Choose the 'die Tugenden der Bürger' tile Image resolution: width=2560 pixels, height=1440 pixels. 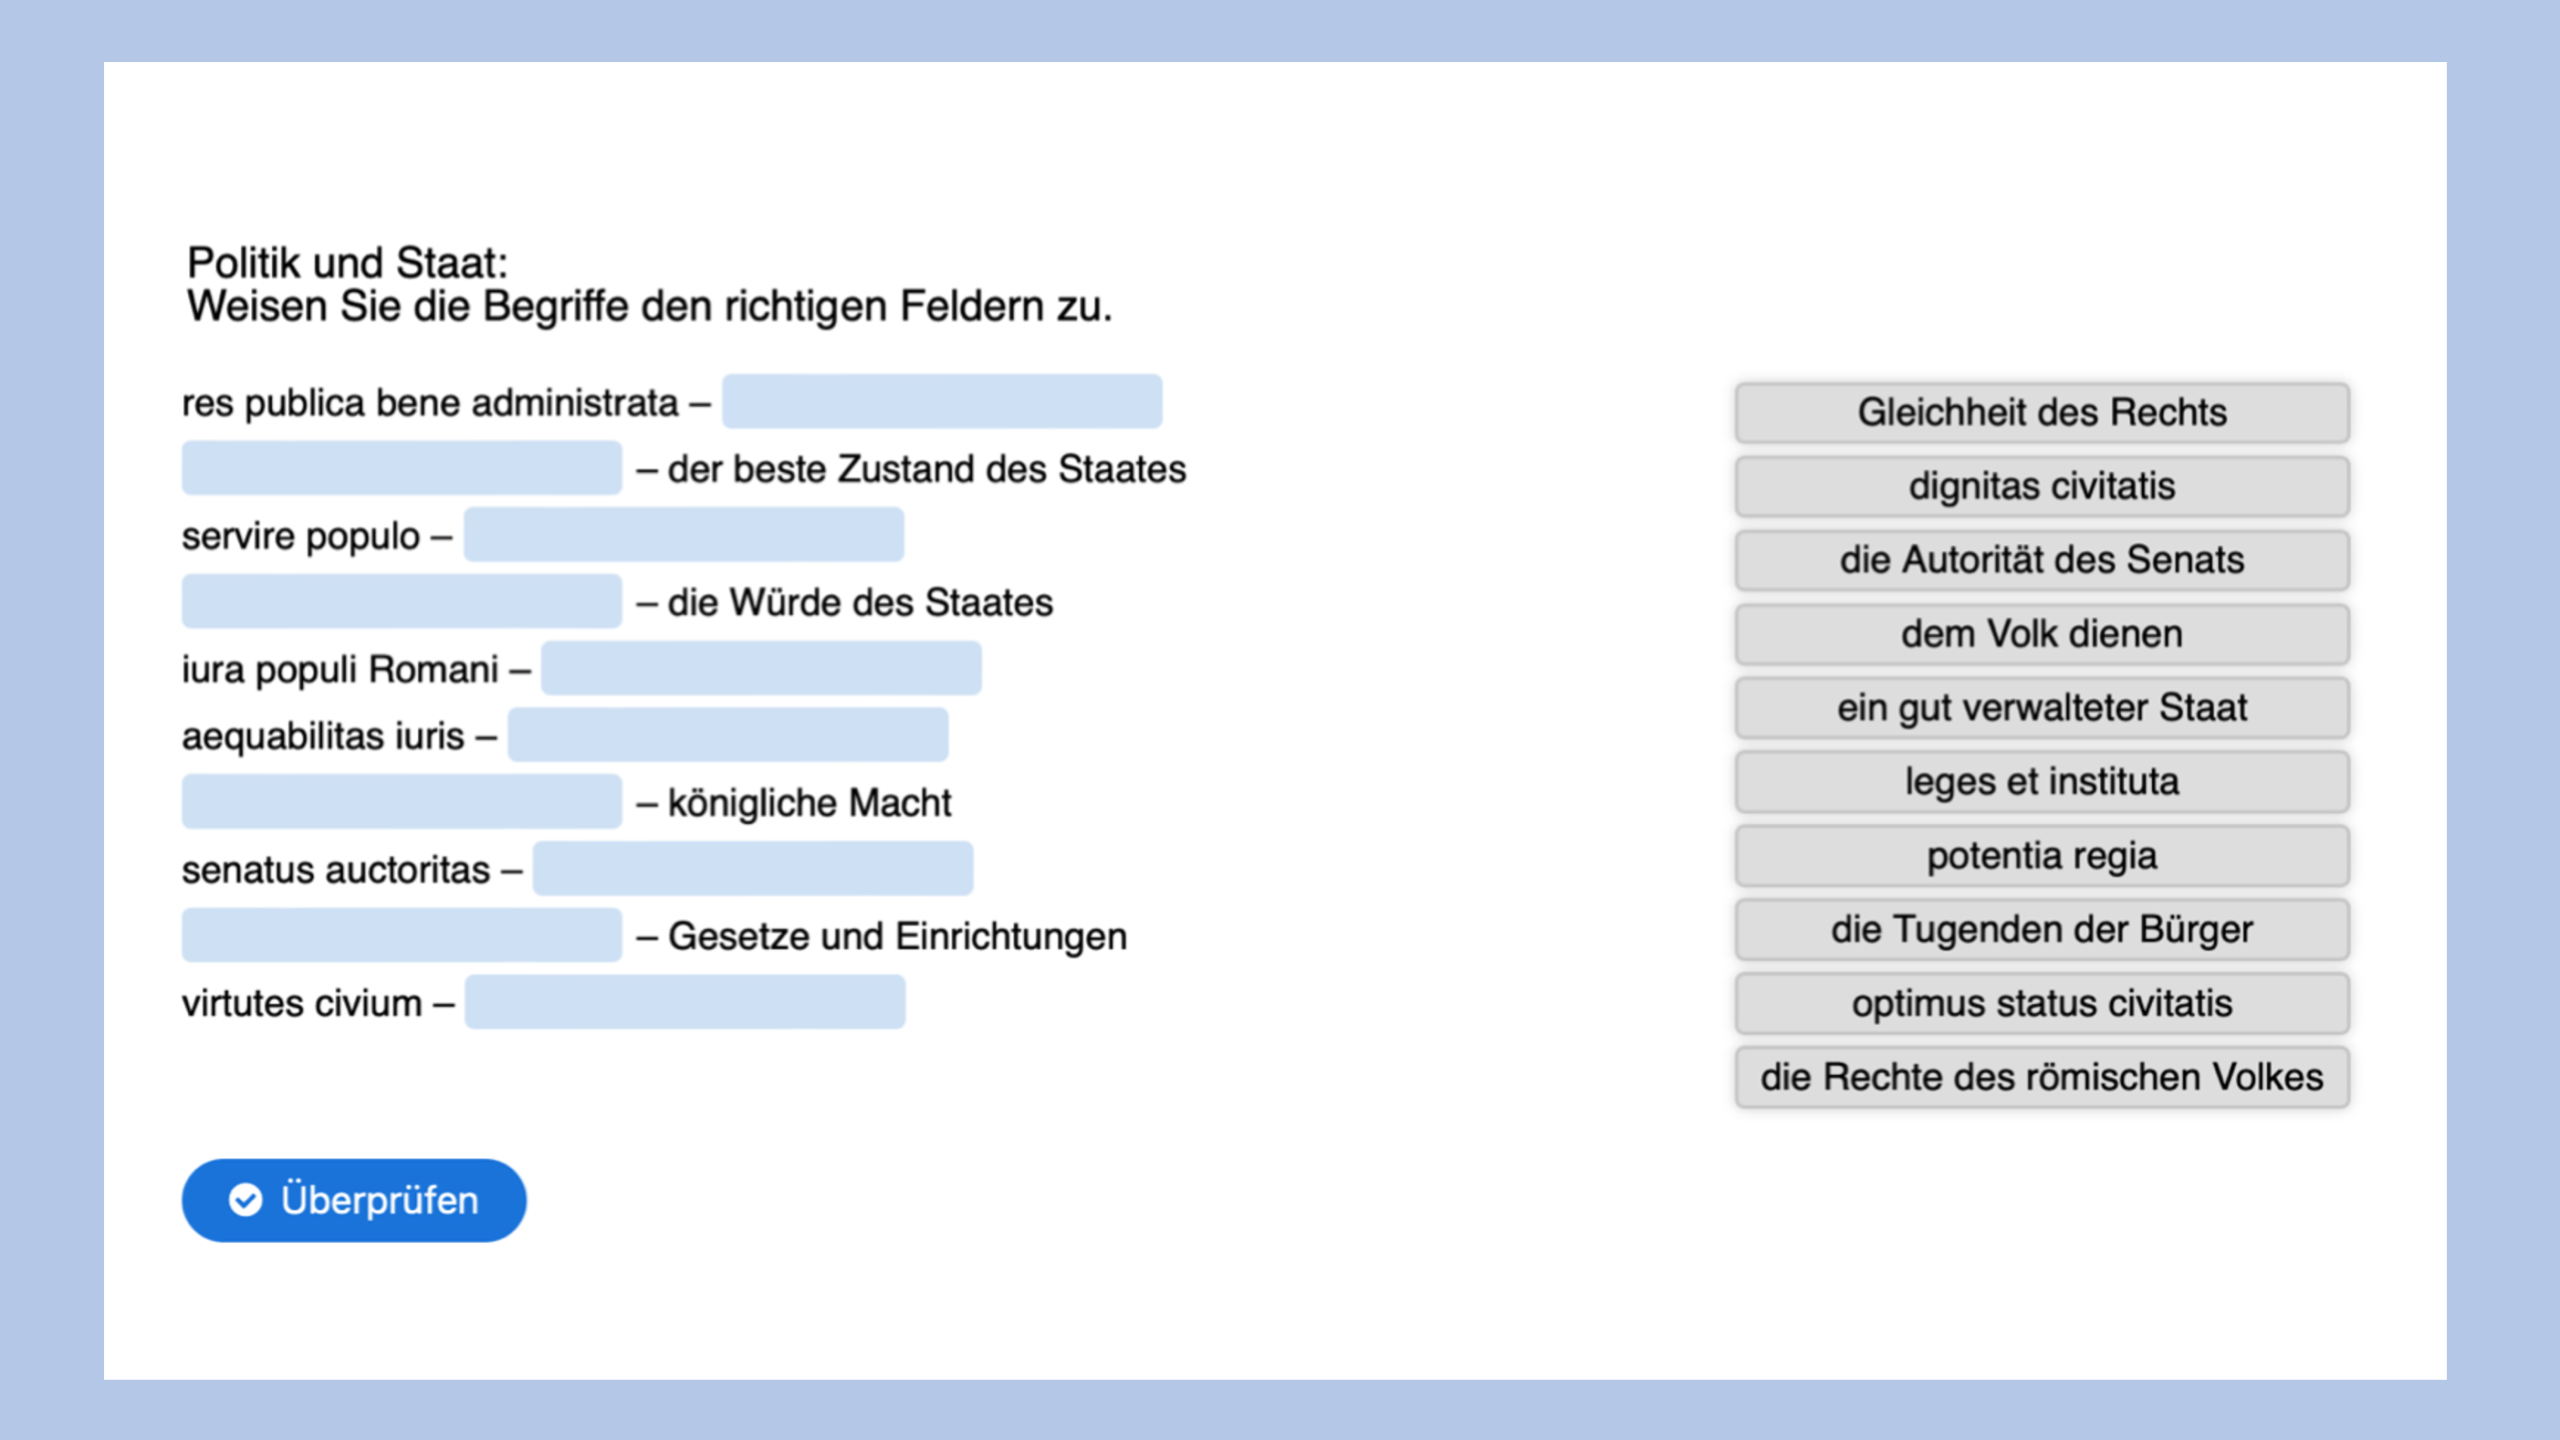tap(2041, 930)
